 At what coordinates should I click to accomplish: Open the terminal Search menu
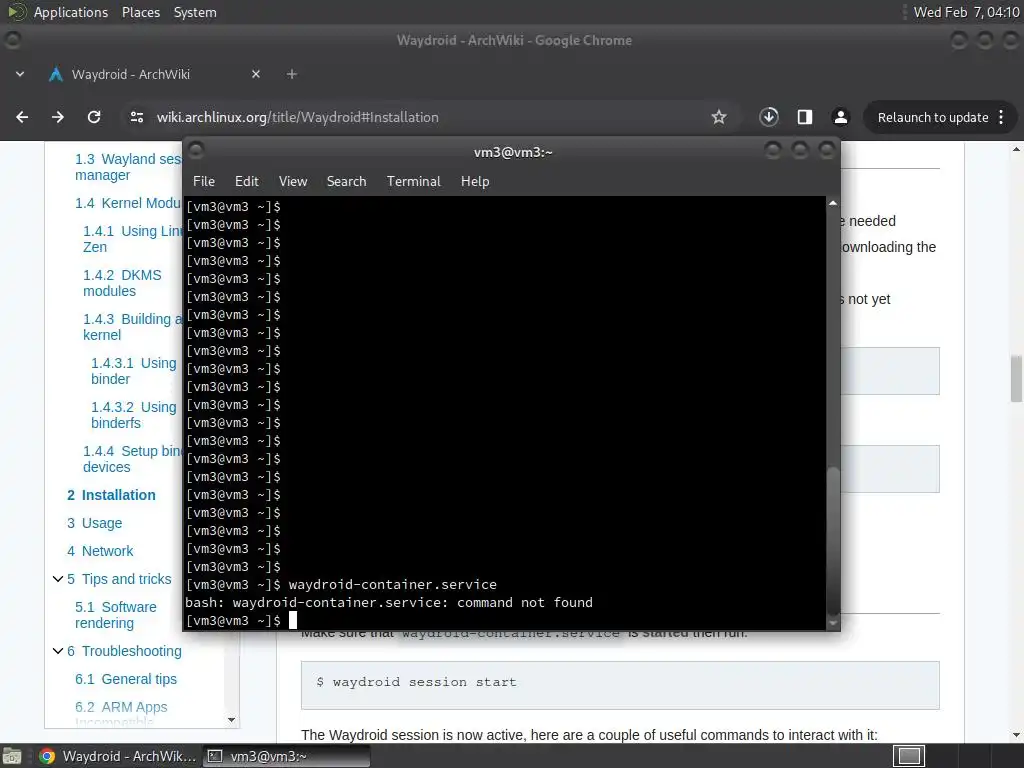point(346,182)
